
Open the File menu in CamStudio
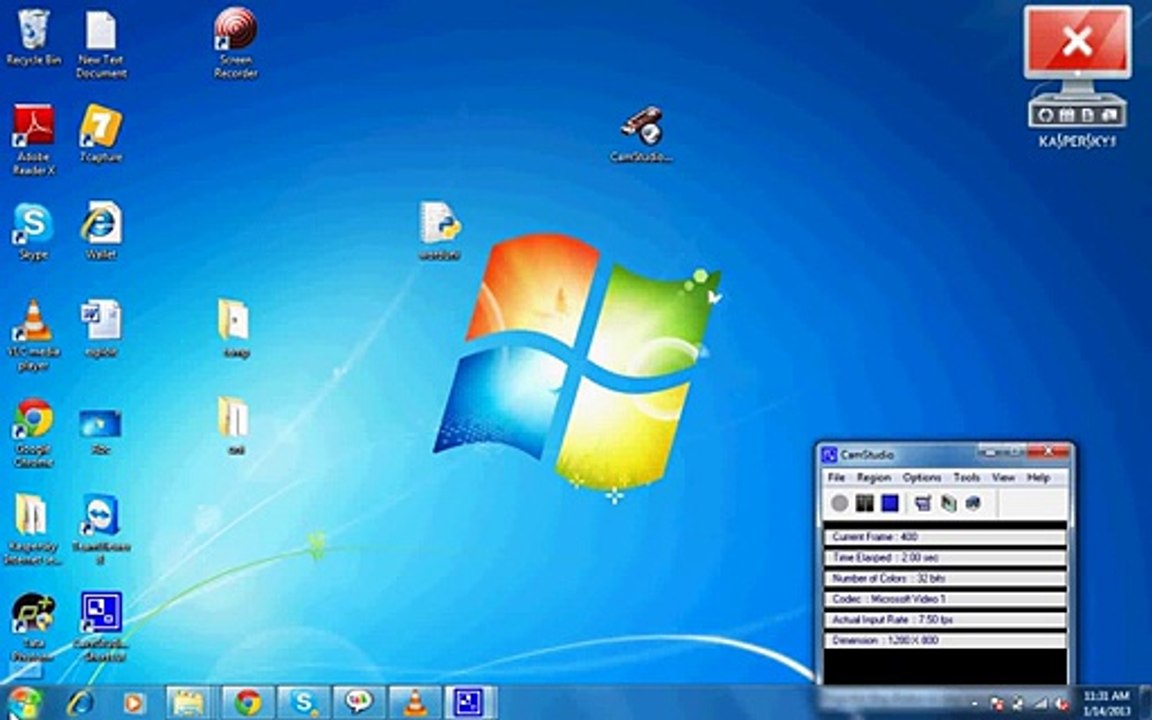coord(836,478)
